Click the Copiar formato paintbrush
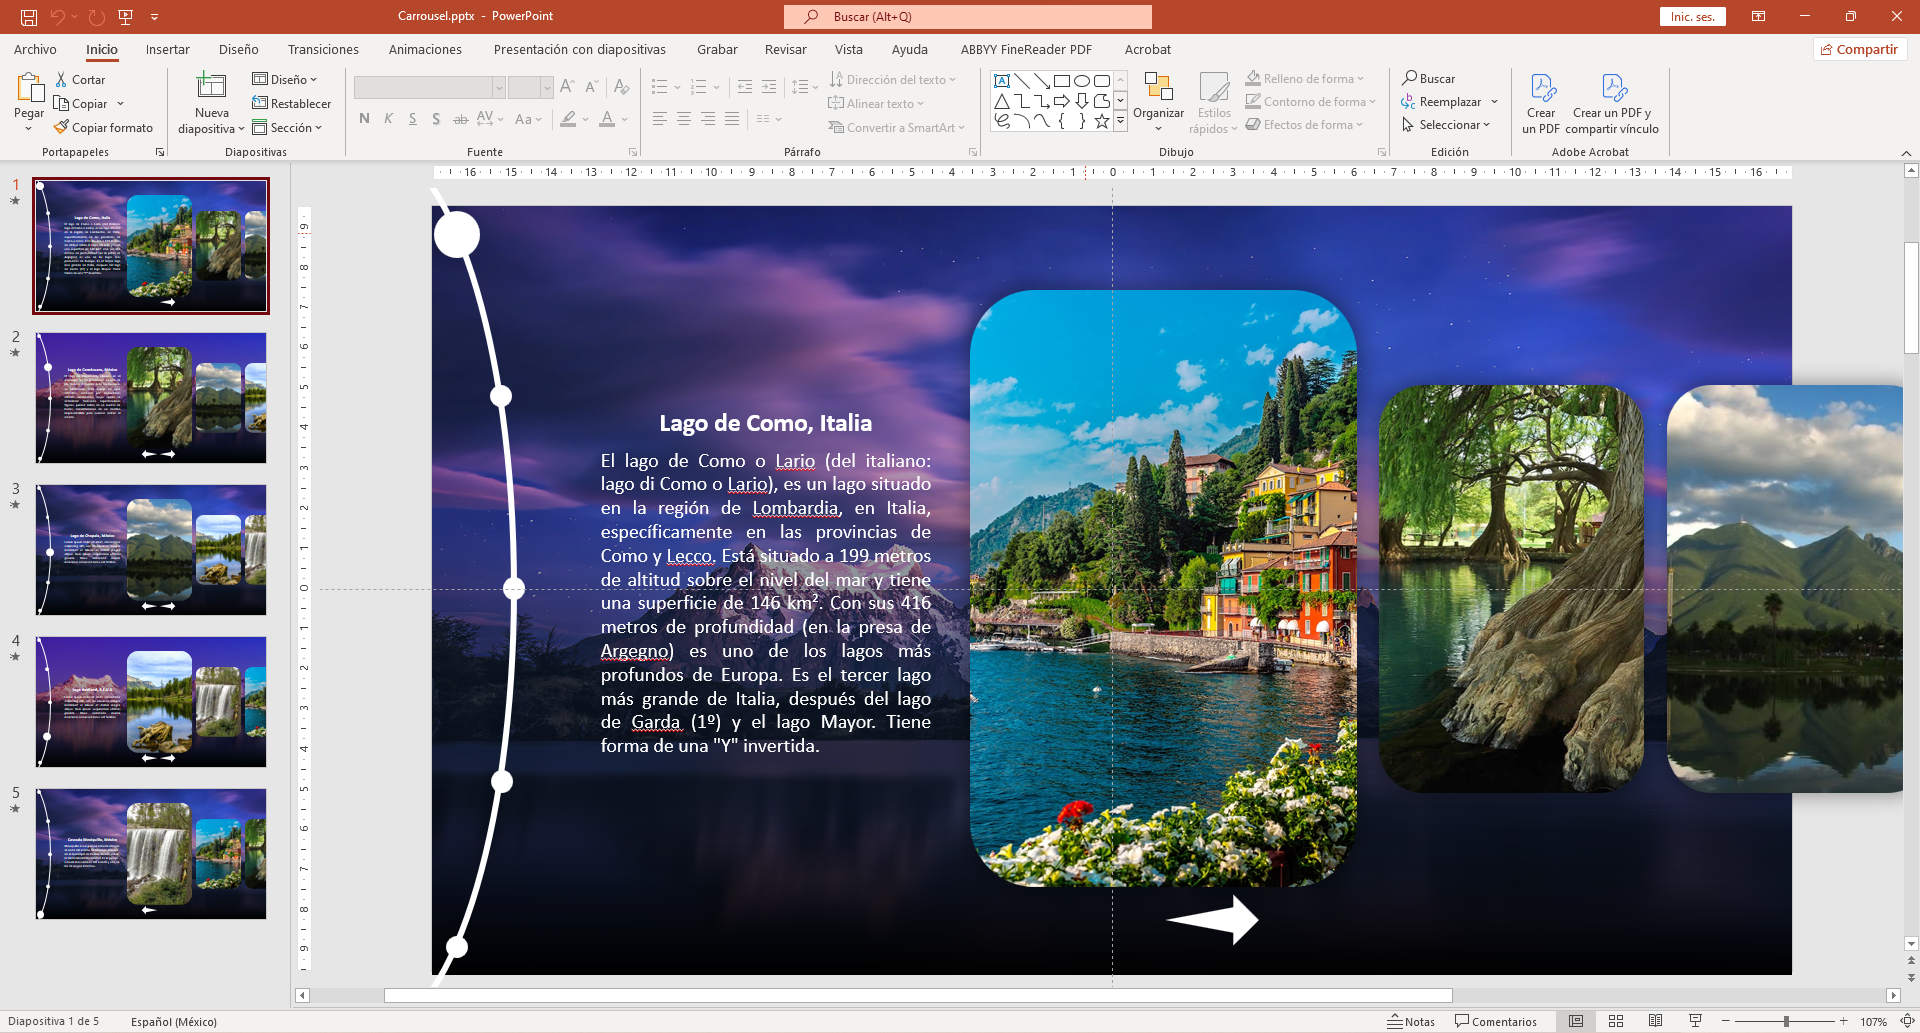Viewport: 1920px width, 1033px height. pyautogui.click(x=62, y=128)
